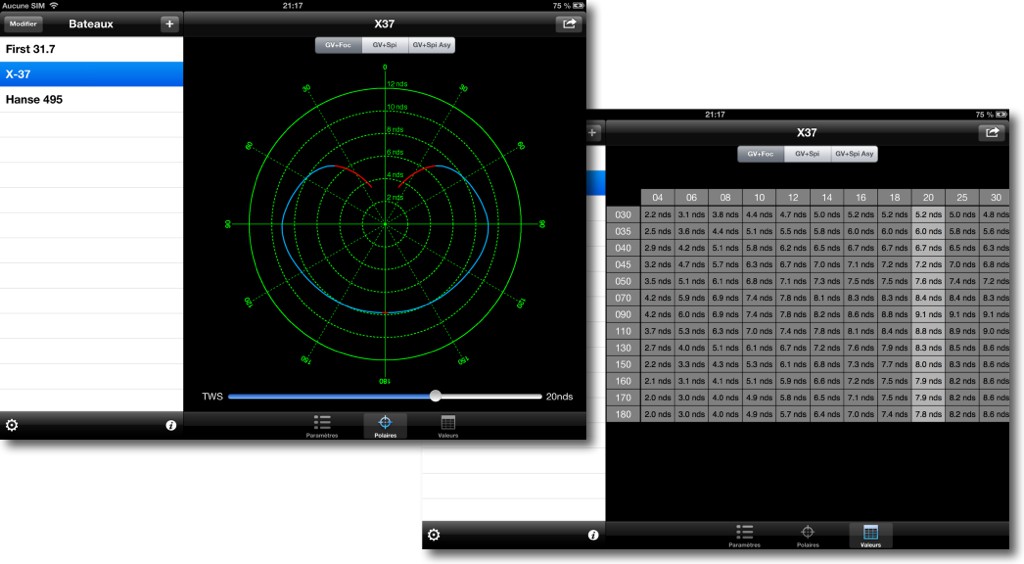This screenshot has width=1024, height=564.
Task: Click cell 2.2 nds in row 030 column 04
Action: [658, 215]
